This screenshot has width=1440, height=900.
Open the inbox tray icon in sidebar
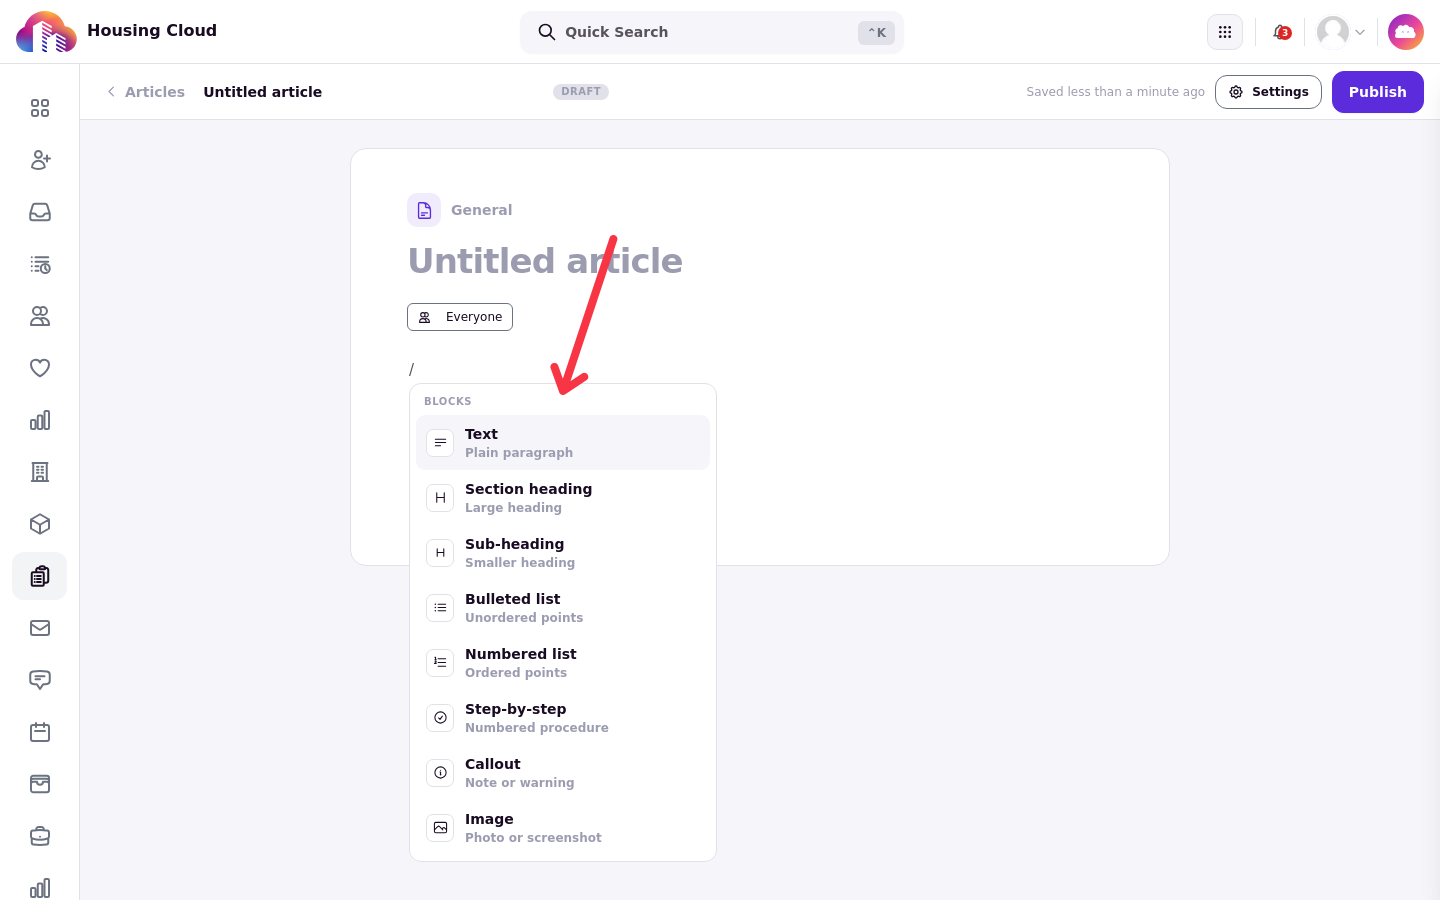(40, 212)
